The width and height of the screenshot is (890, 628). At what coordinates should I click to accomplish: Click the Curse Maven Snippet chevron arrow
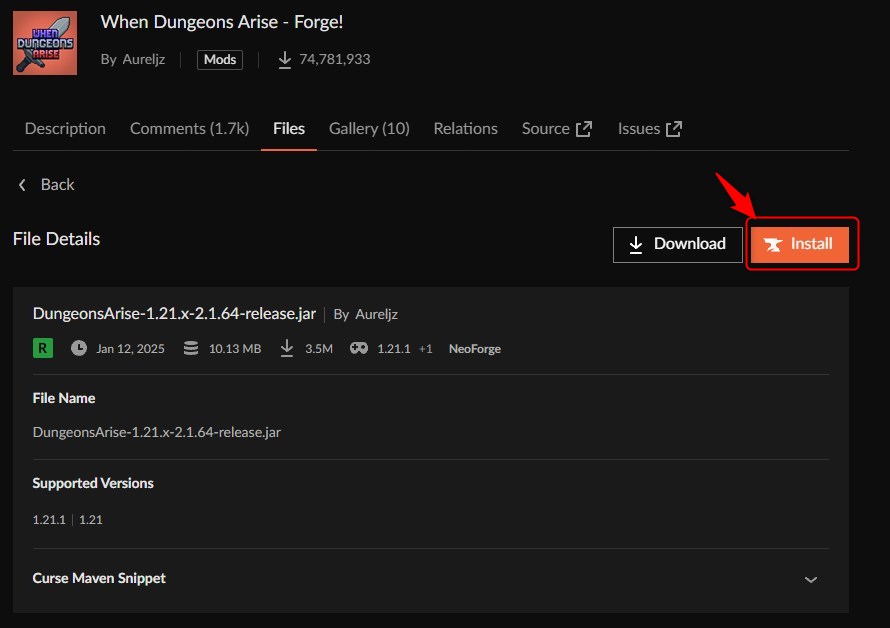[x=811, y=580]
